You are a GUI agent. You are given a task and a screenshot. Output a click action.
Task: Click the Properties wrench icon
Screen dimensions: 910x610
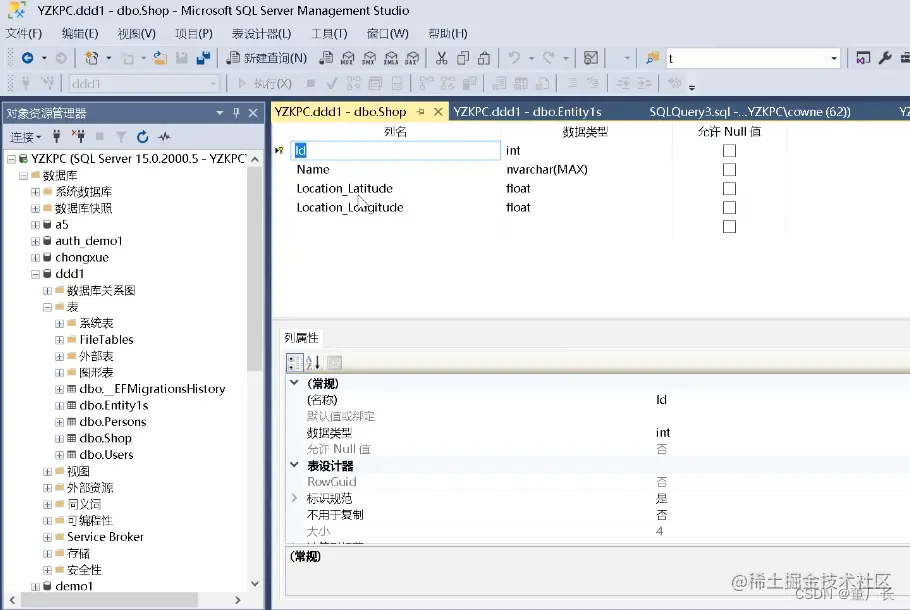[885, 58]
